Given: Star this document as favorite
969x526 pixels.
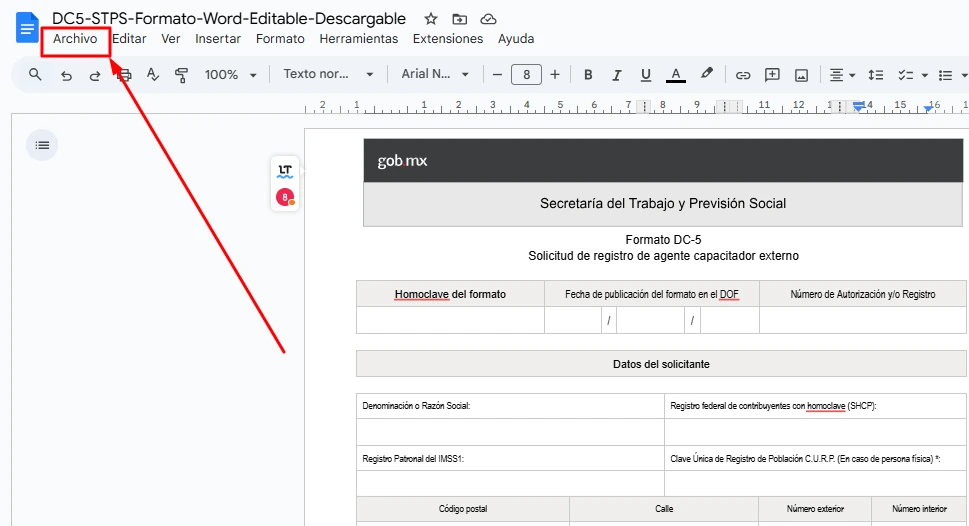Looking at the screenshot, I should [431, 19].
